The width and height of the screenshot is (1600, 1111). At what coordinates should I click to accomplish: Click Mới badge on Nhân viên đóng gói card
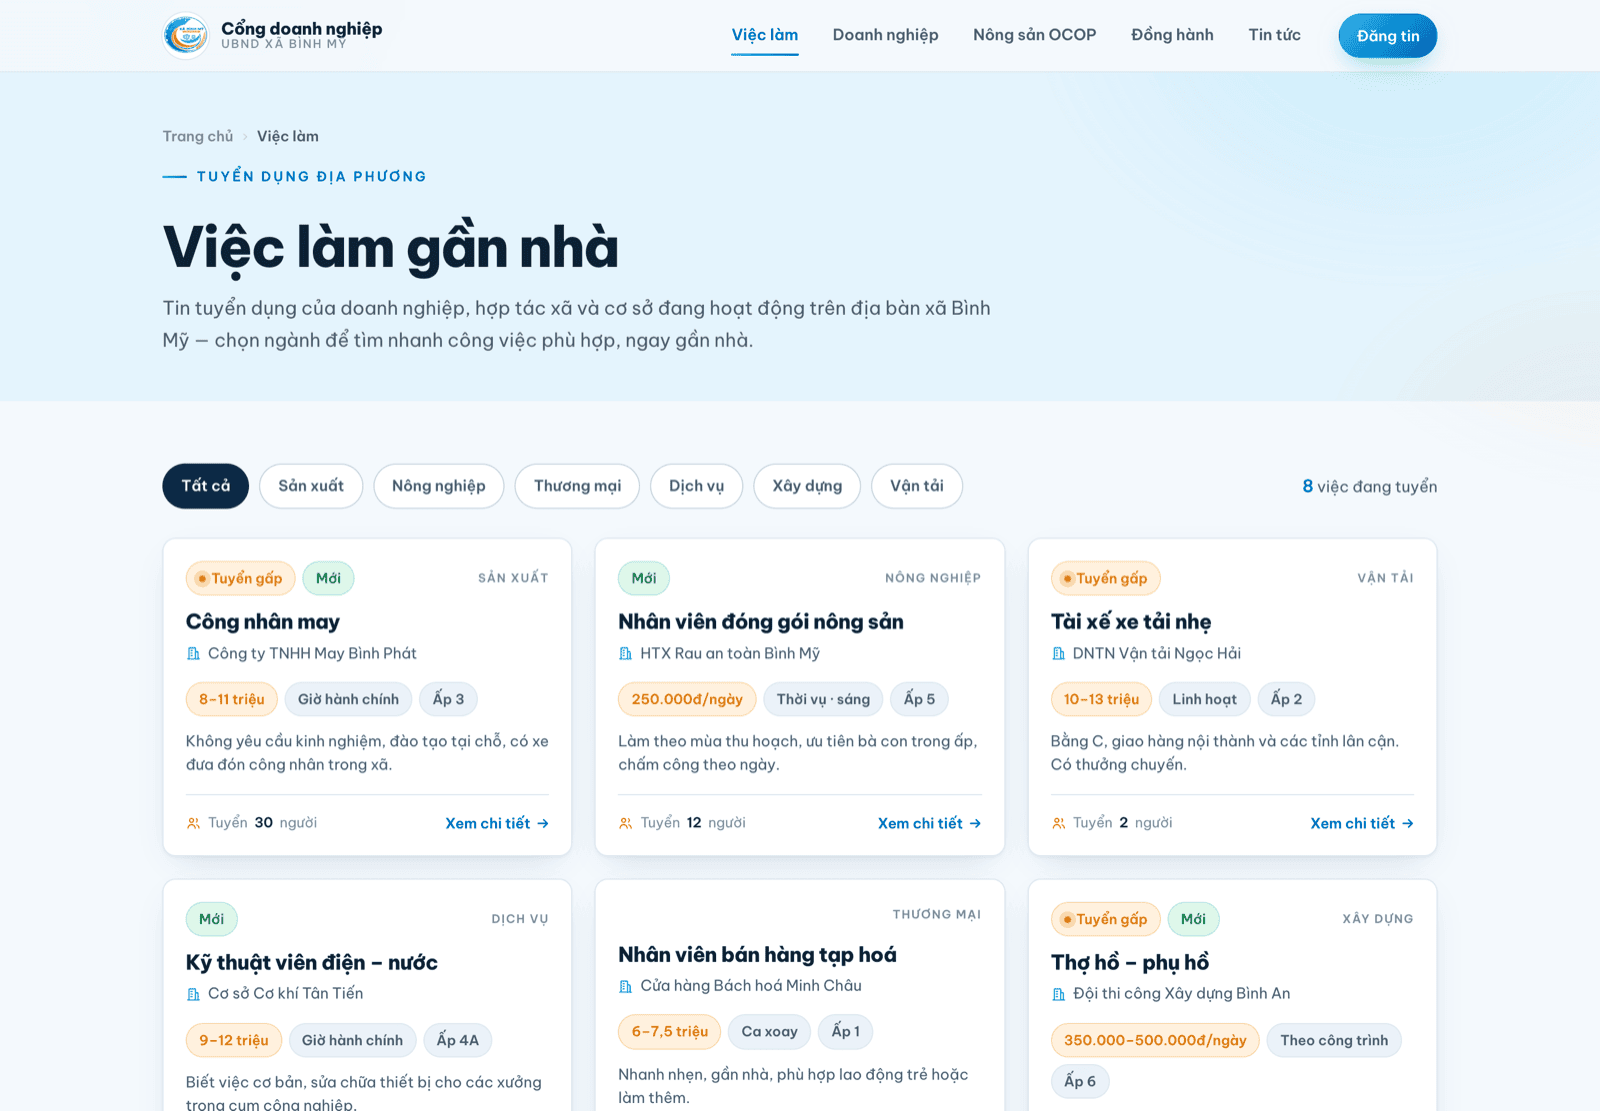(x=644, y=578)
